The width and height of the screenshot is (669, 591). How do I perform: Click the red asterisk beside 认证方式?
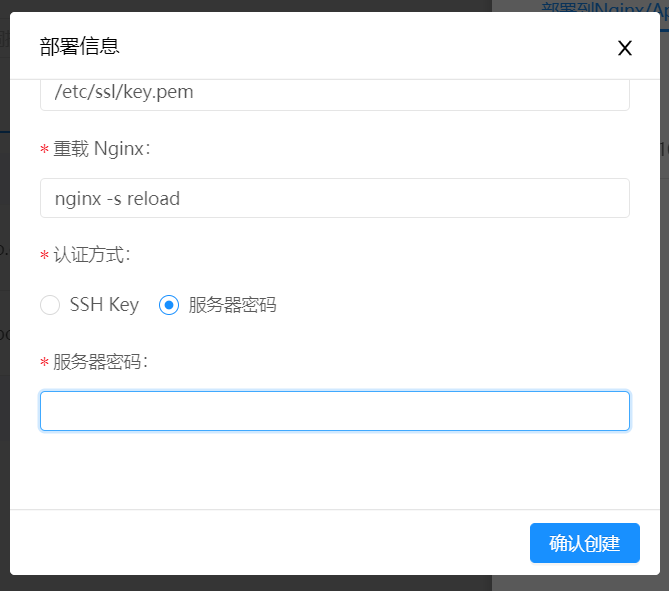44,257
